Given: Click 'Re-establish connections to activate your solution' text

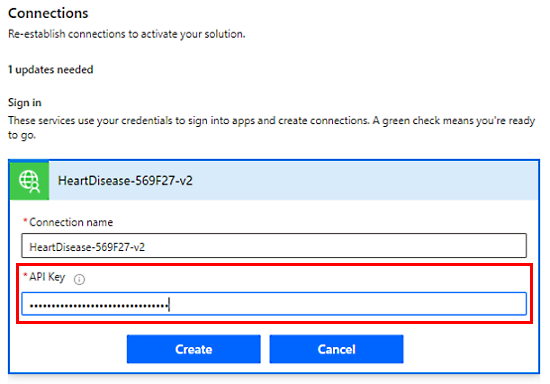Looking at the screenshot, I should [127, 34].
